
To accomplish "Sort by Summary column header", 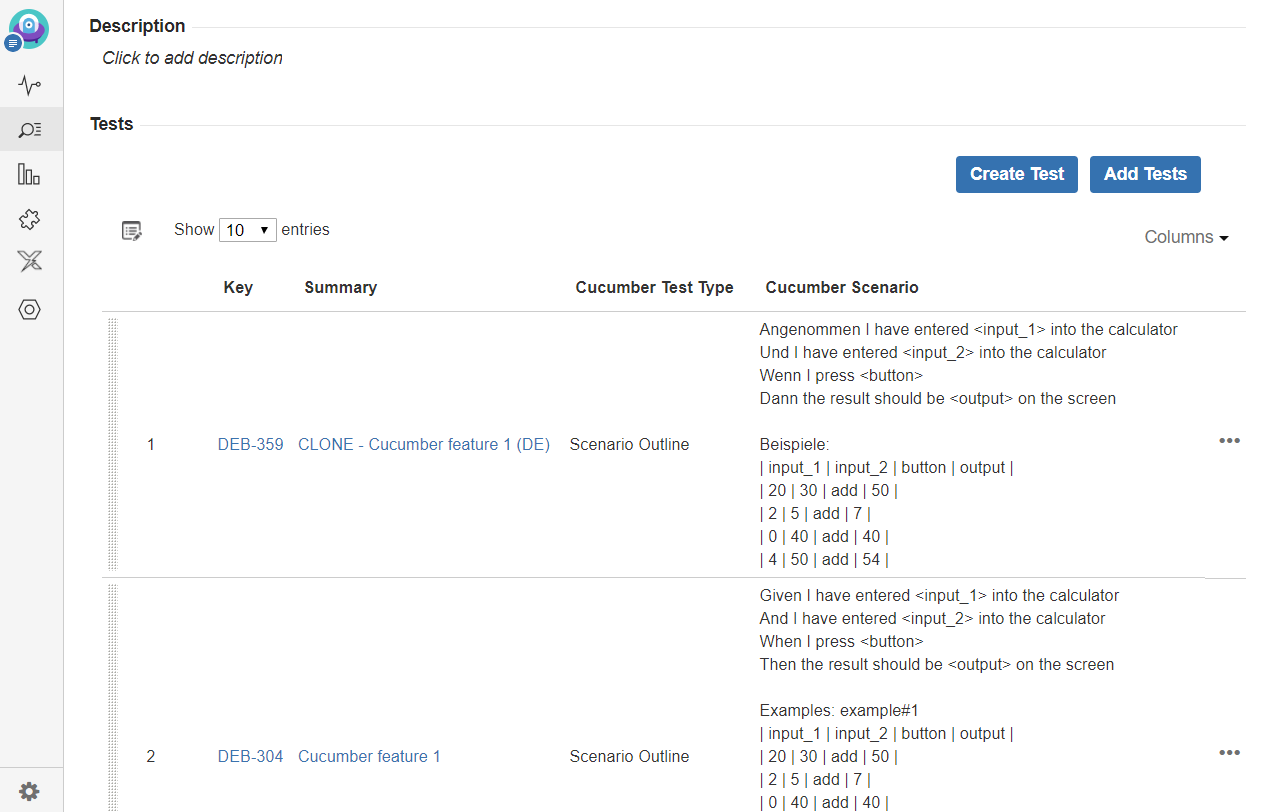I will tap(340, 287).
